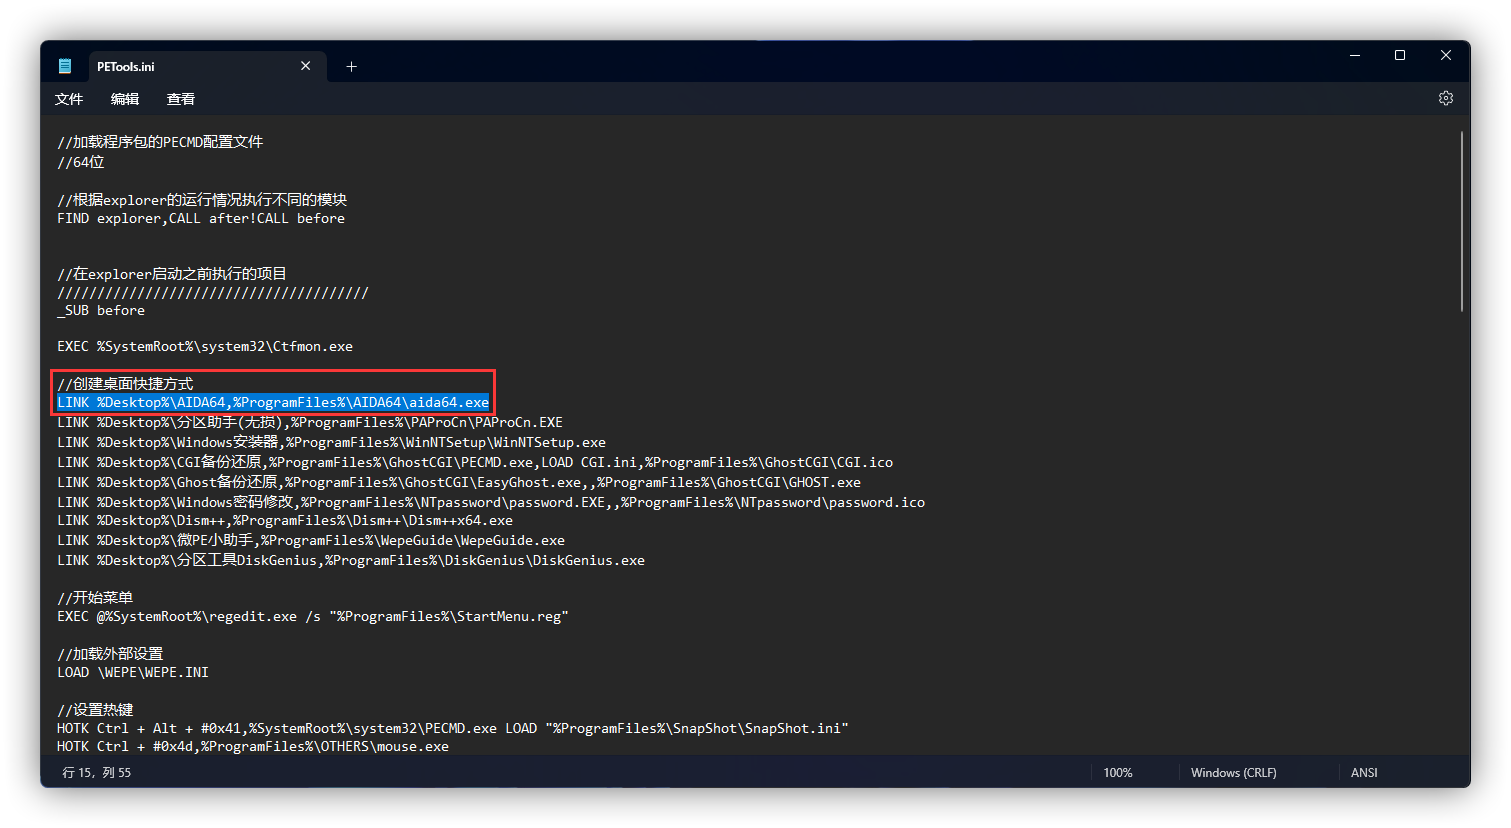Click the HOTK Ctrl + #0x4d mouse.exe line
The width and height of the screenshot is (1511, 828).
pyautogui.click(x=253, y=746)
